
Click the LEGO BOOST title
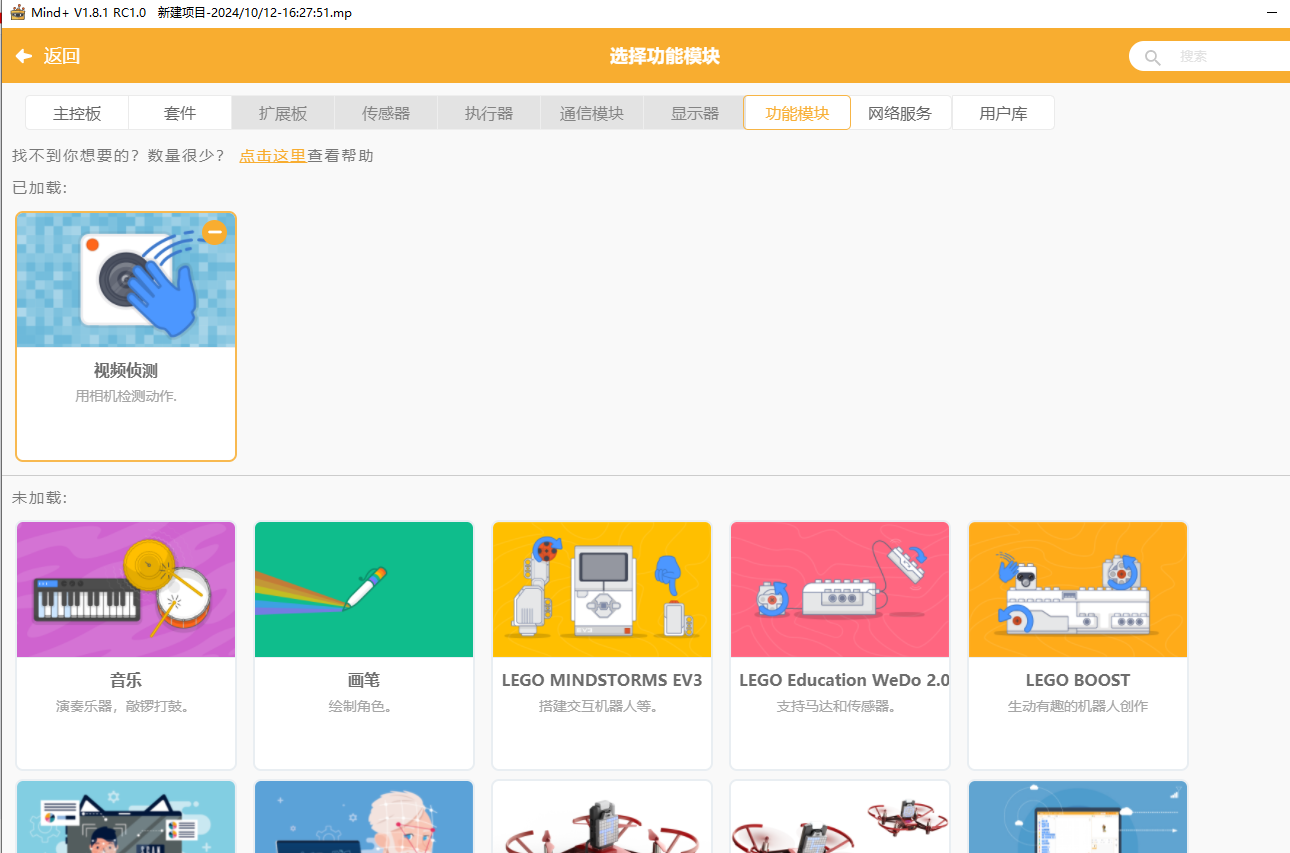click(1078, 680)
